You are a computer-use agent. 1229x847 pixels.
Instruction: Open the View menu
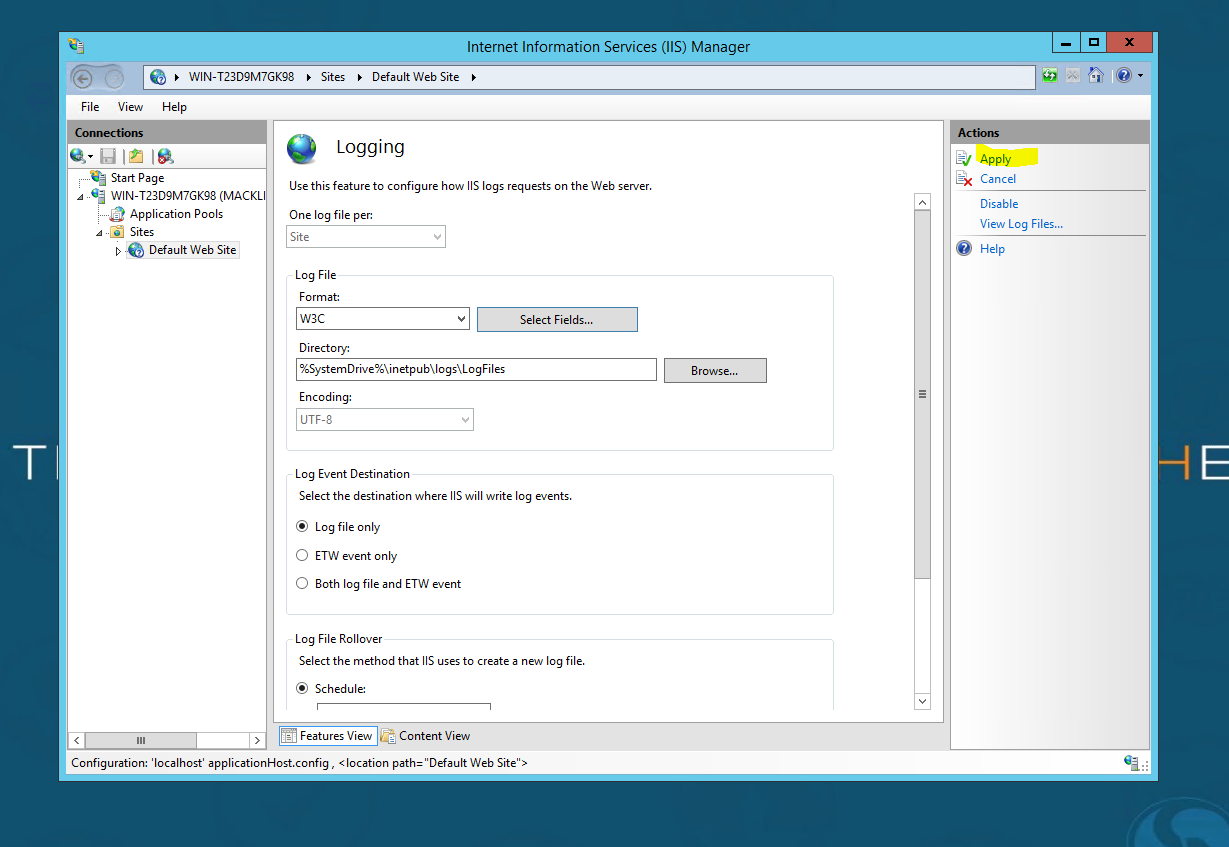pyautogui.click(x=130, y=107)
